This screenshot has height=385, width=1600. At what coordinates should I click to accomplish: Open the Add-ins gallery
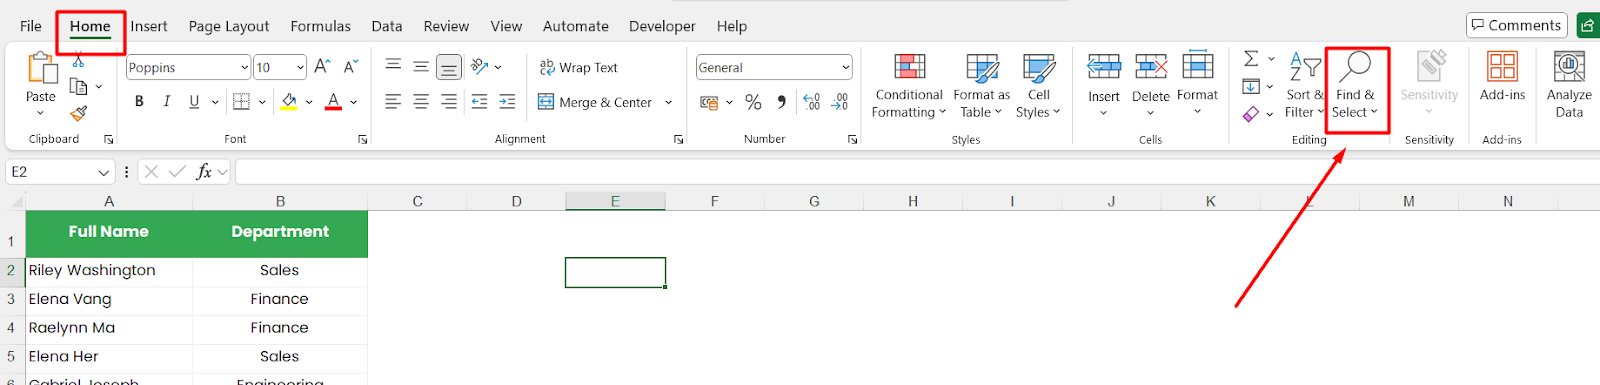pyautogui.click(x=1502, y=78)
